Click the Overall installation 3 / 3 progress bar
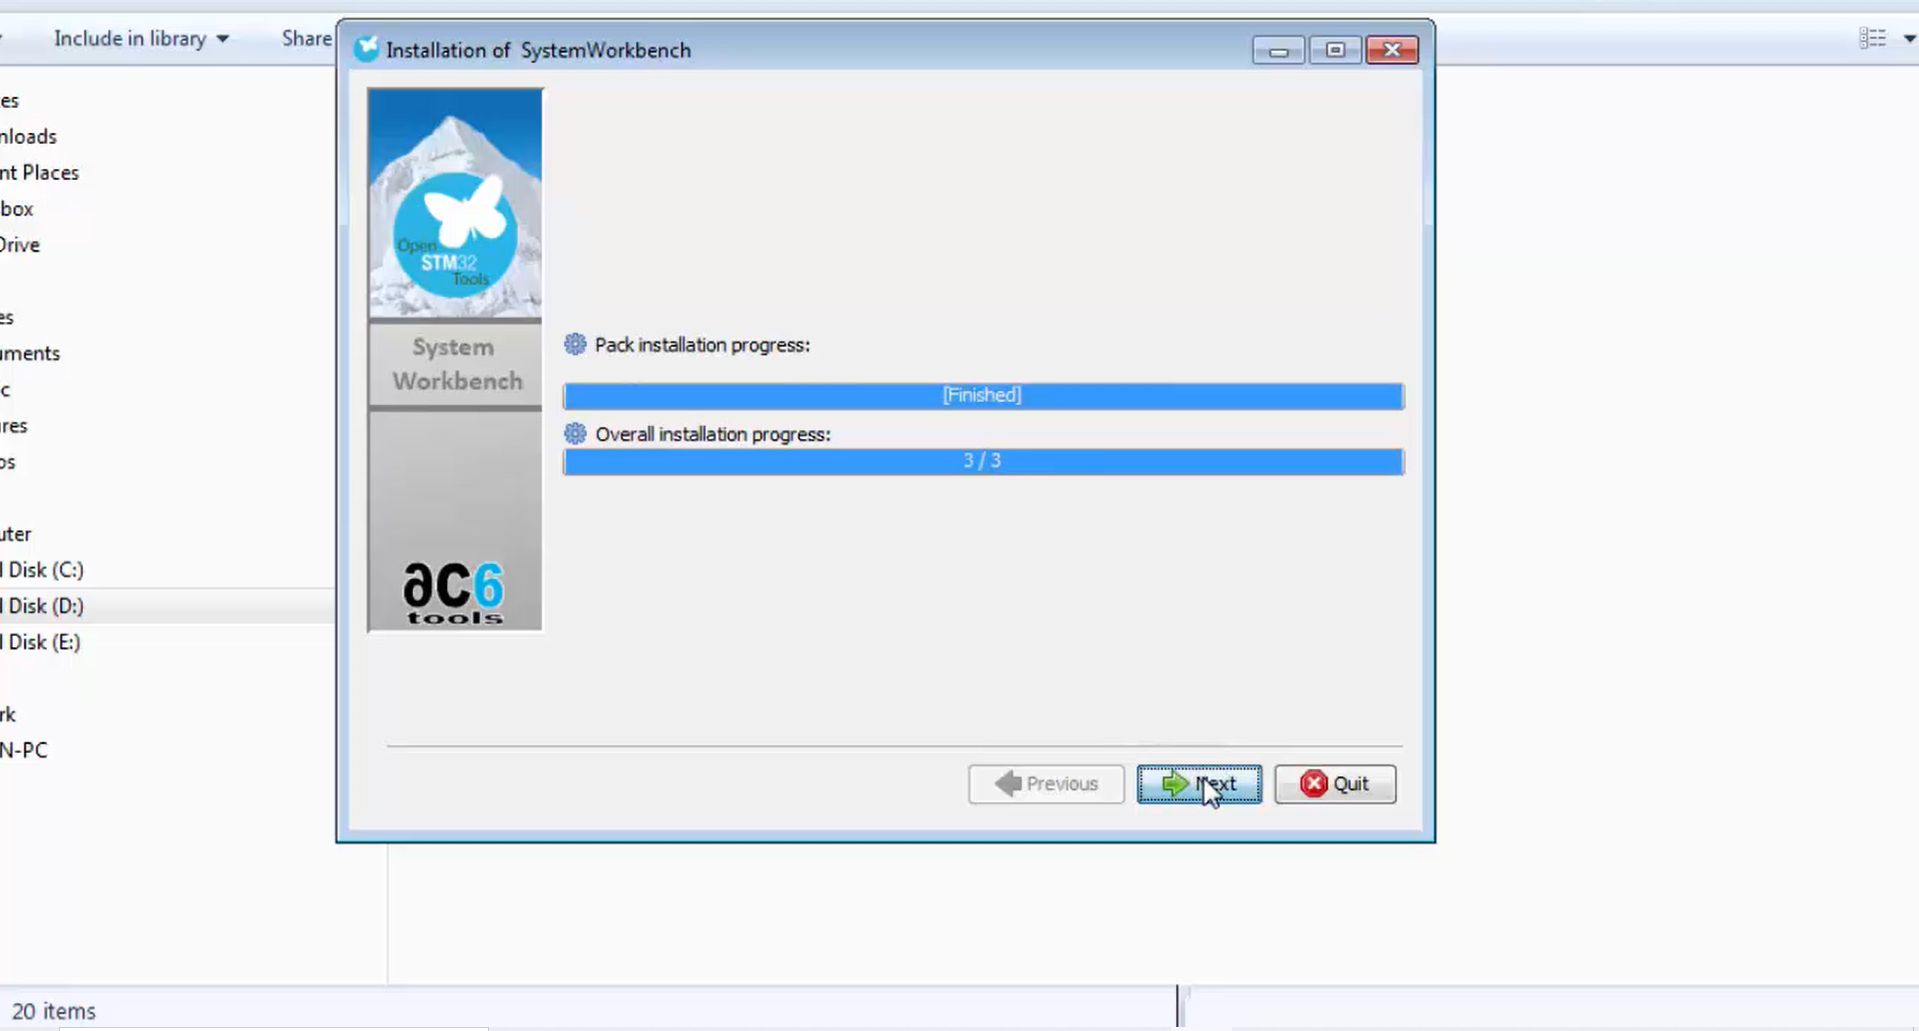The width and height of the screenshot is (1919, 1031). [x=983, y=461]
